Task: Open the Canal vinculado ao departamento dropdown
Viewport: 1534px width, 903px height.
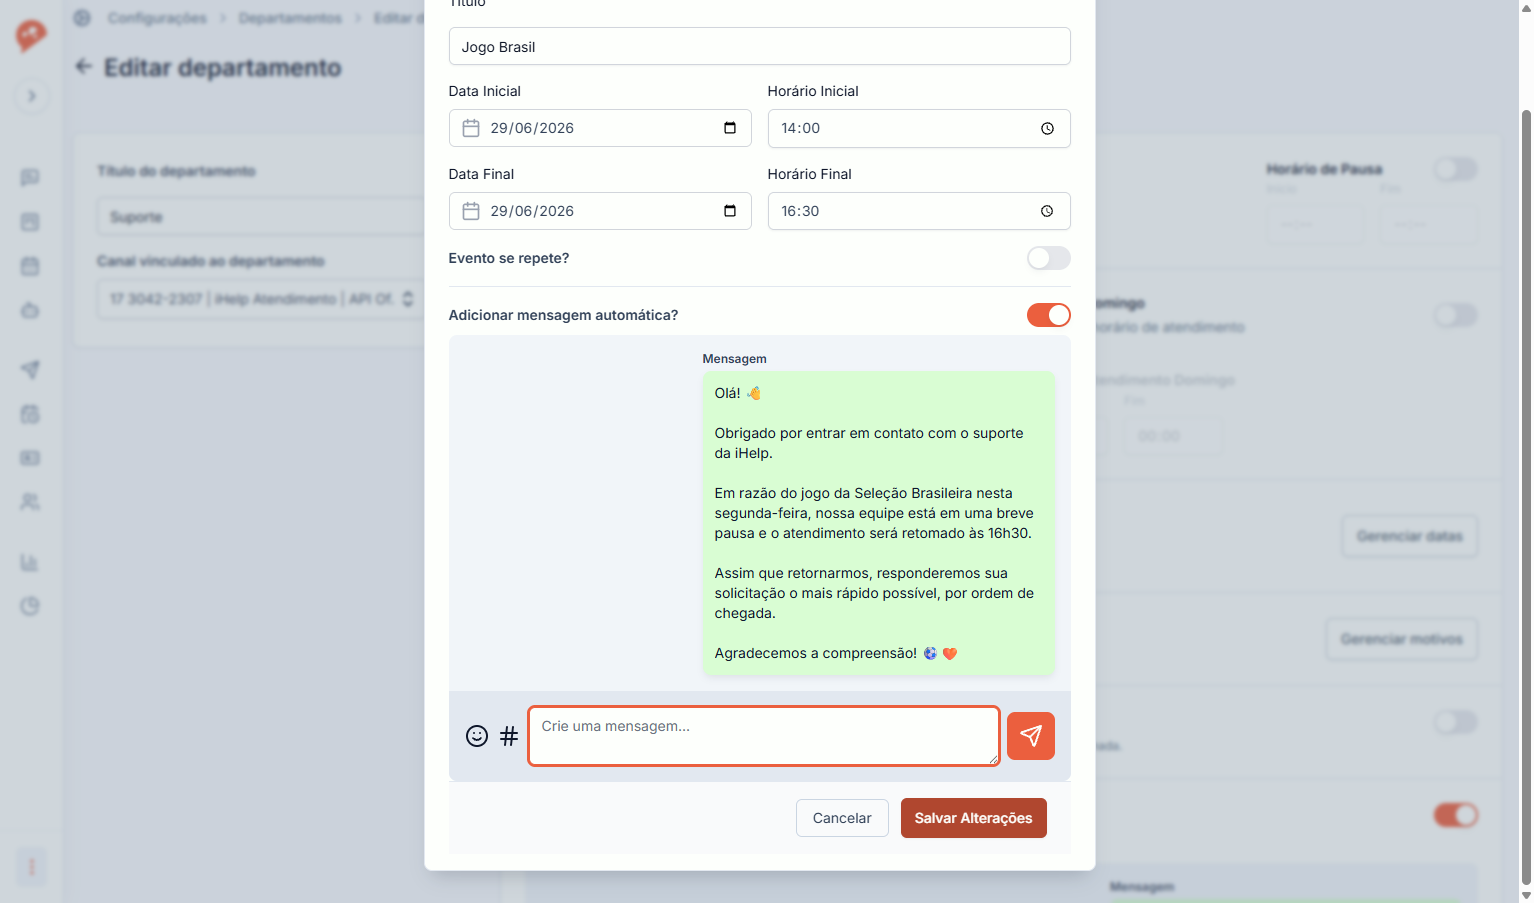Action: pyautogui.click(x=260, y=299)
